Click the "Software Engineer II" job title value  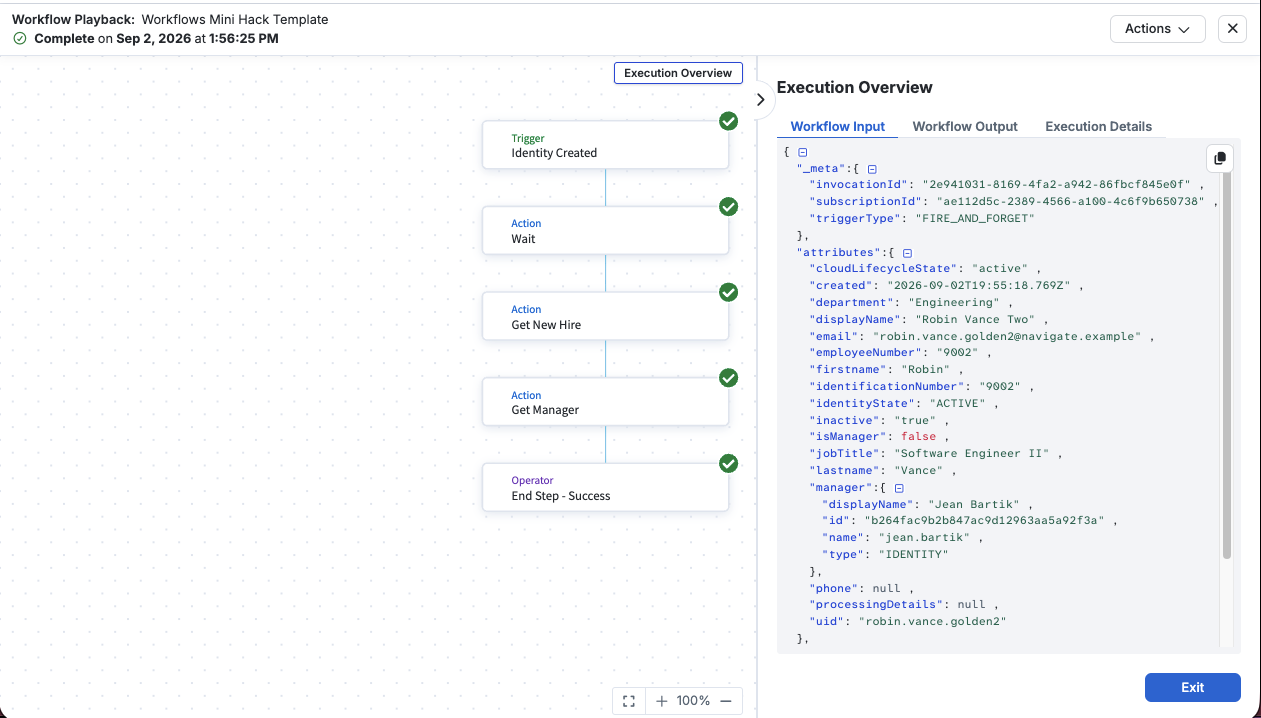[971, 454]
